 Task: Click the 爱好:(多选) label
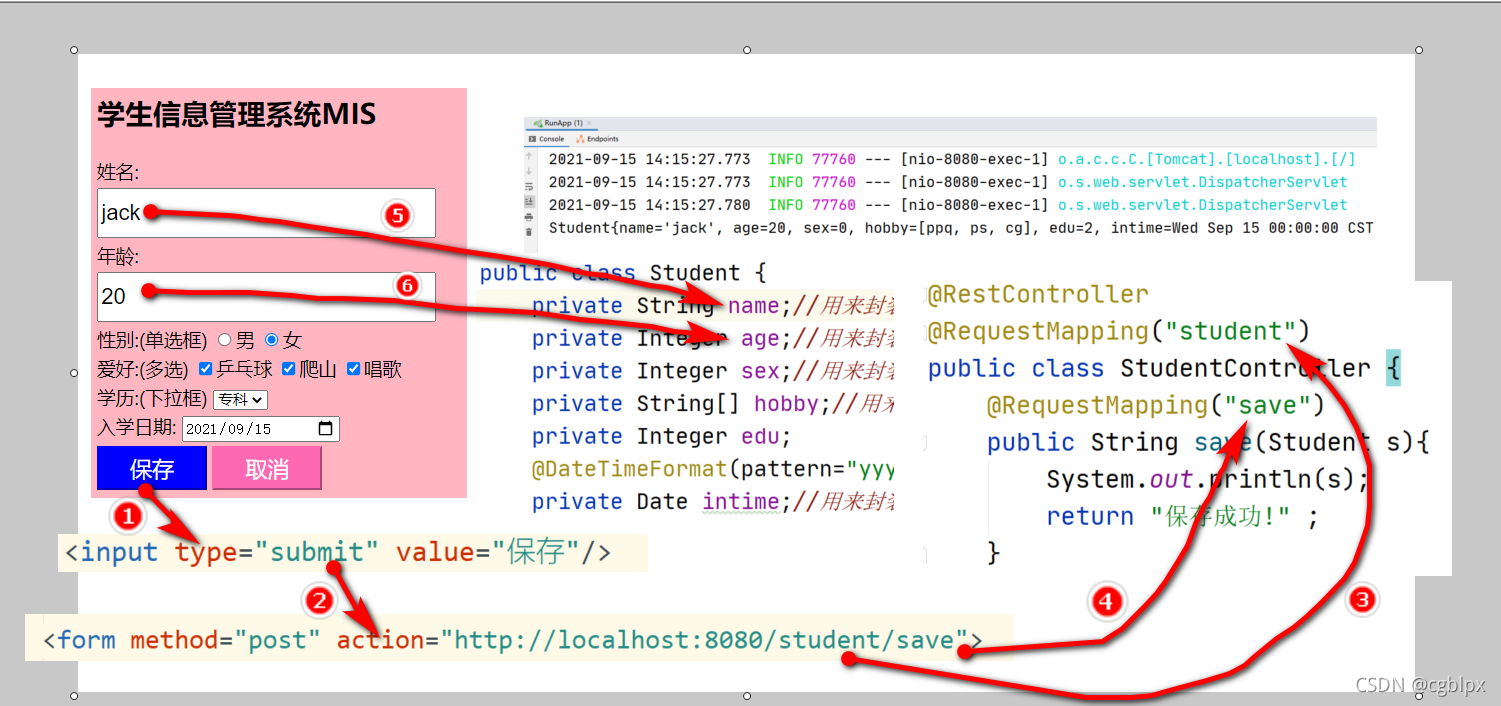tap(143, 369)
